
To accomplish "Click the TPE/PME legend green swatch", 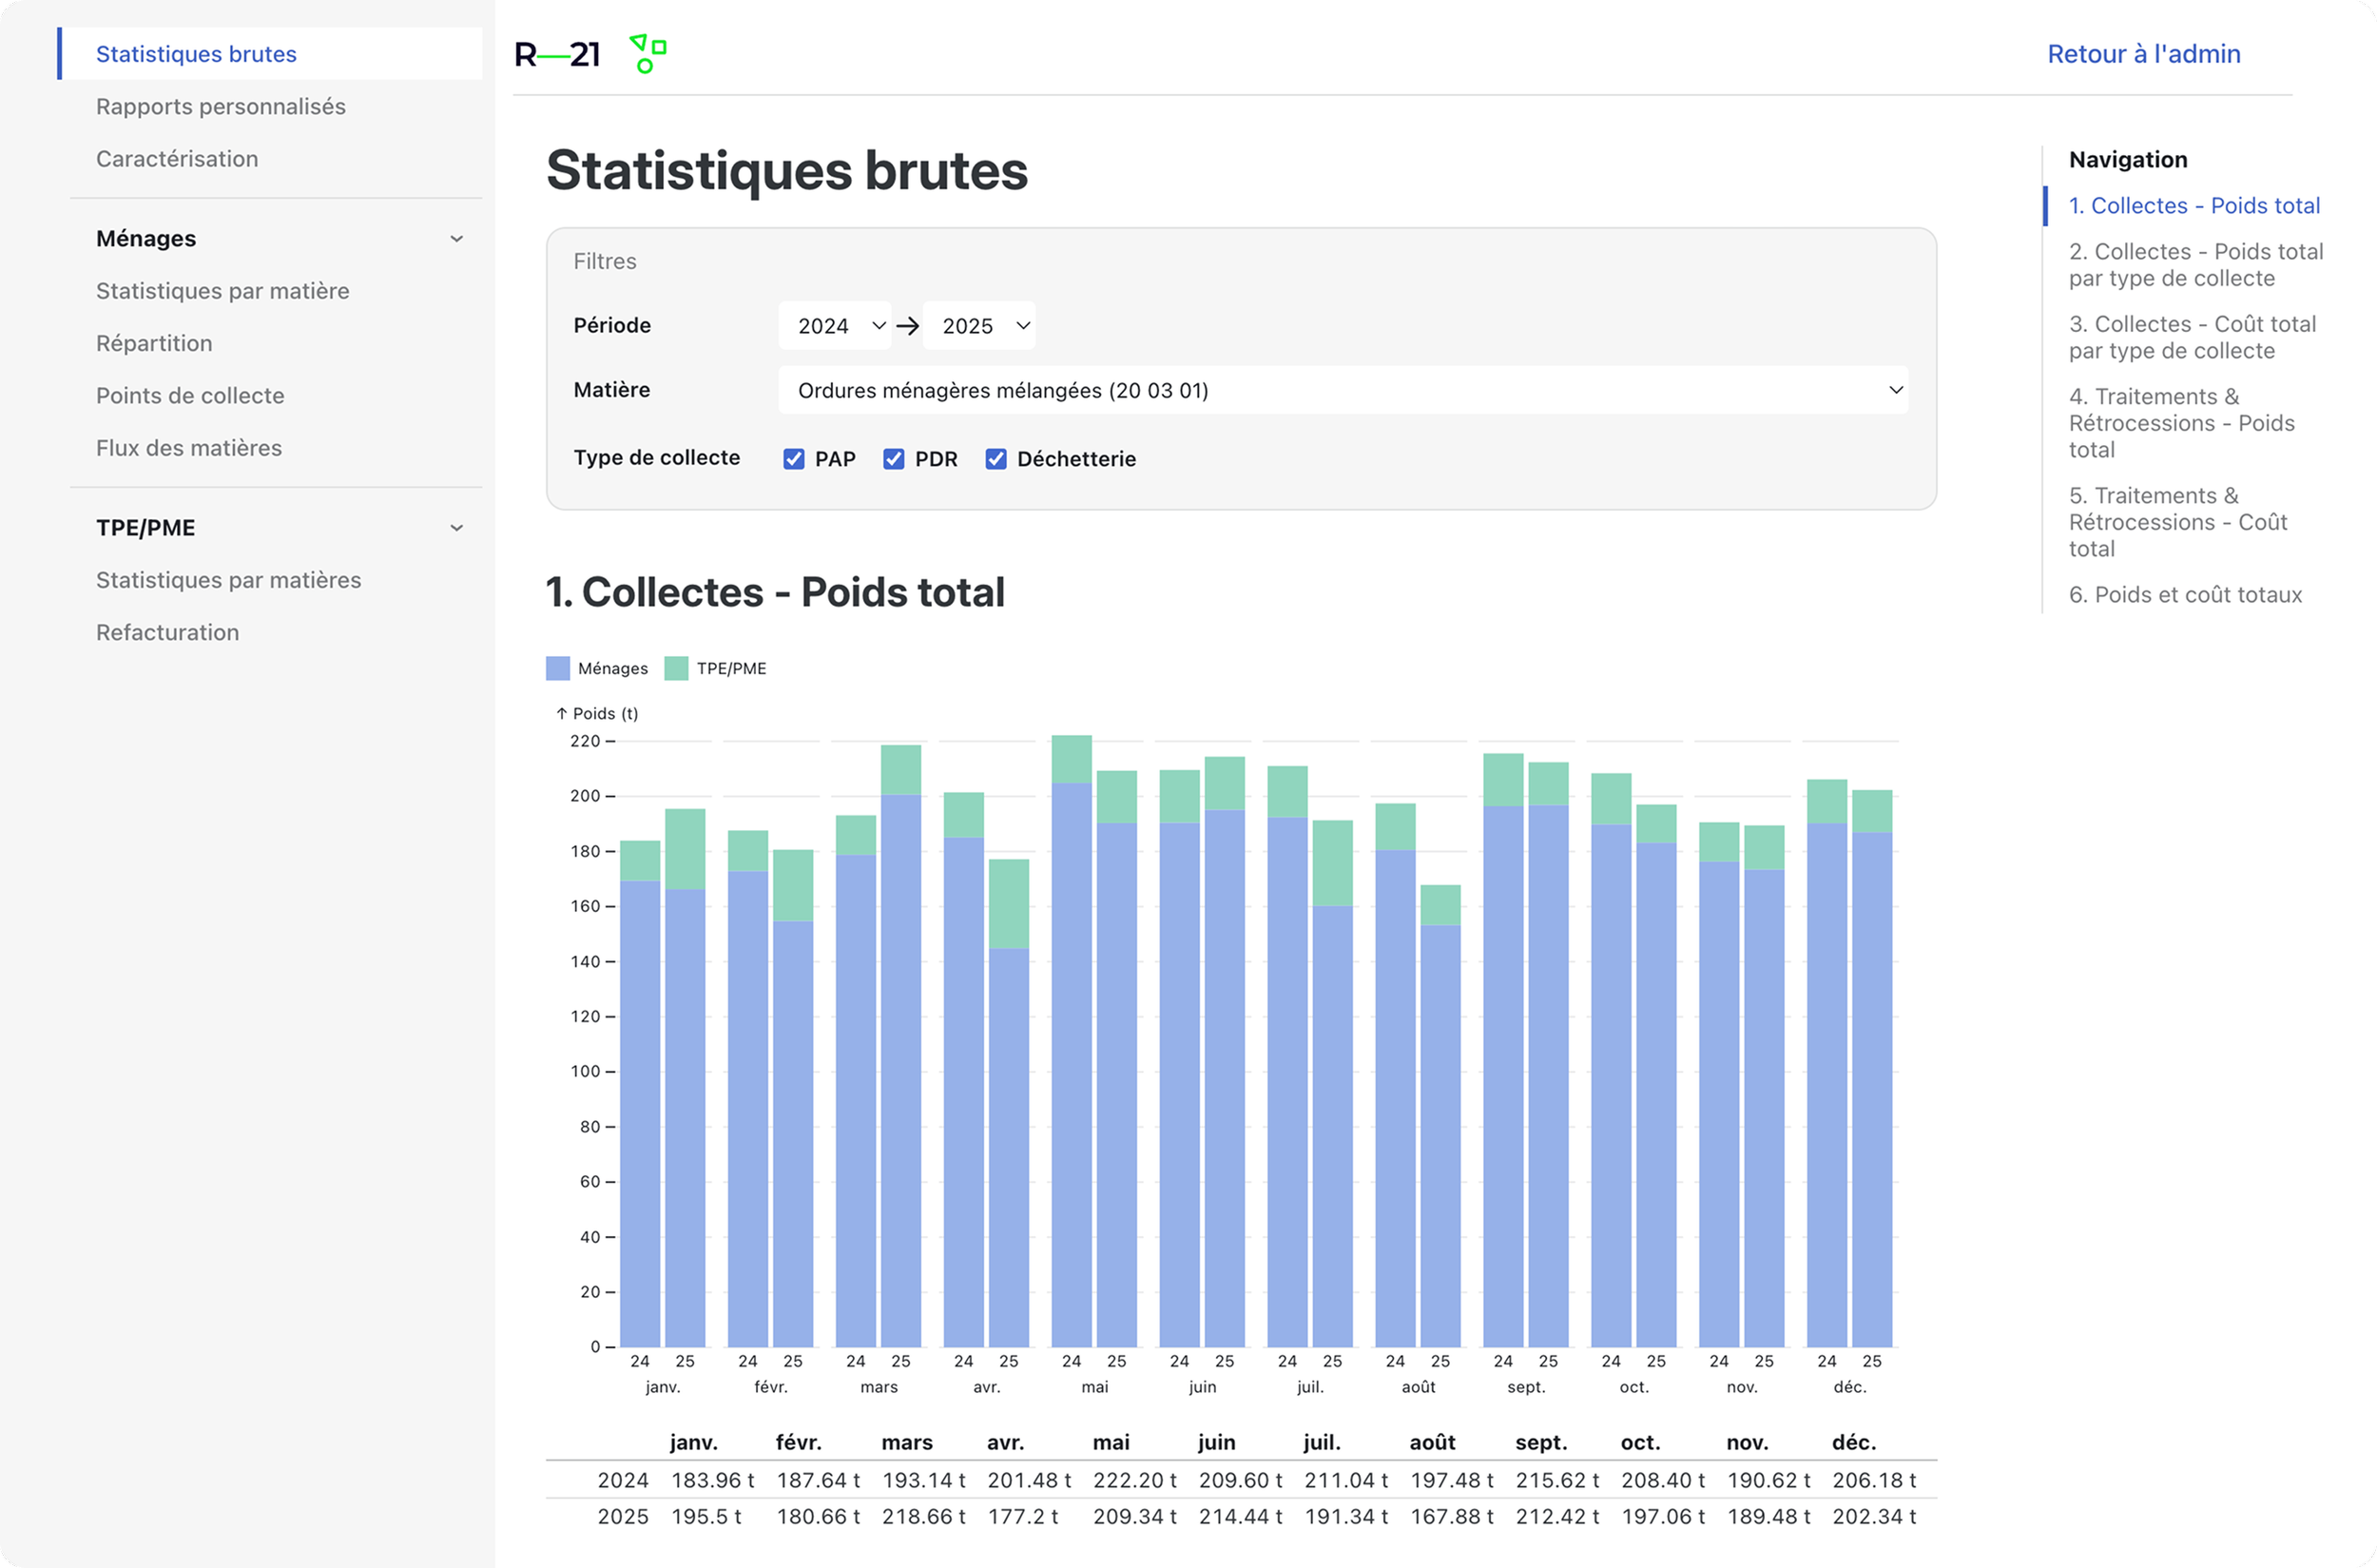I will tap(676, 668).
